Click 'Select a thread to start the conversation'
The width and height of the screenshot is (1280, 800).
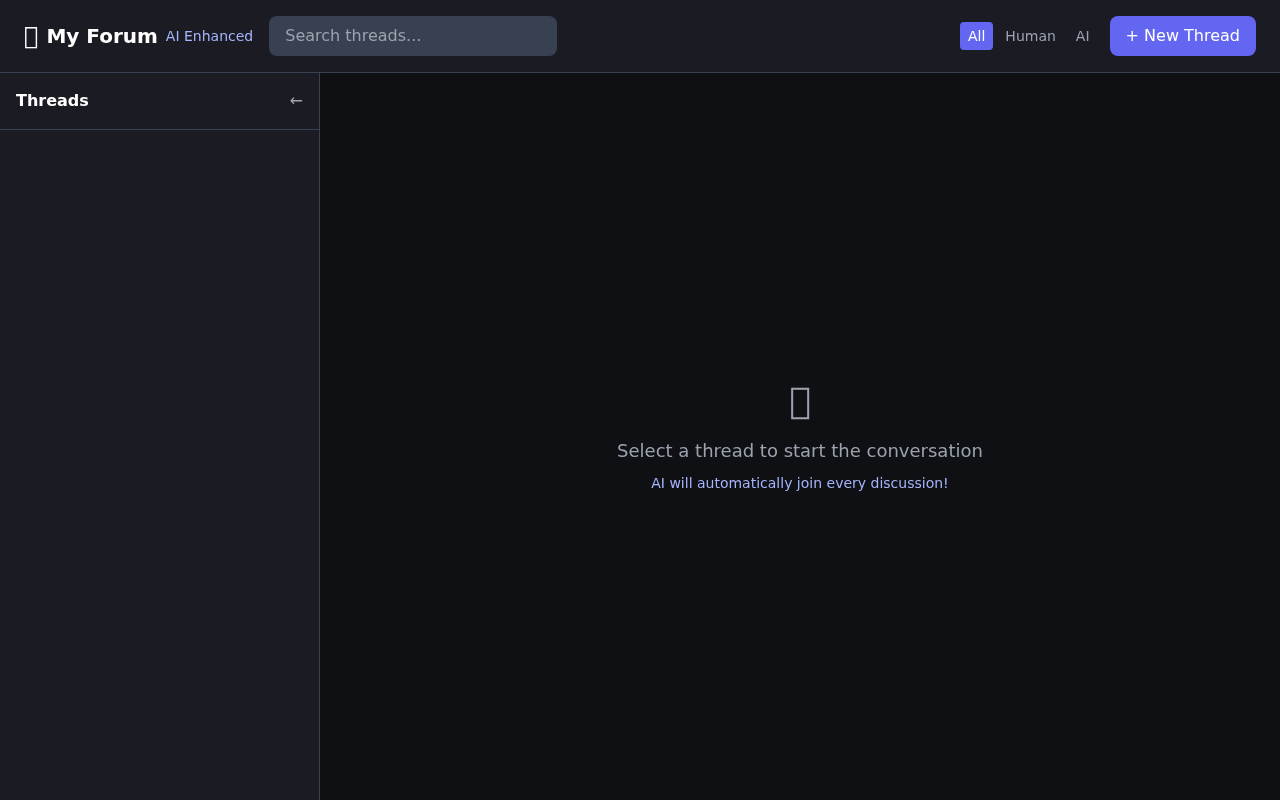(800, 451)
